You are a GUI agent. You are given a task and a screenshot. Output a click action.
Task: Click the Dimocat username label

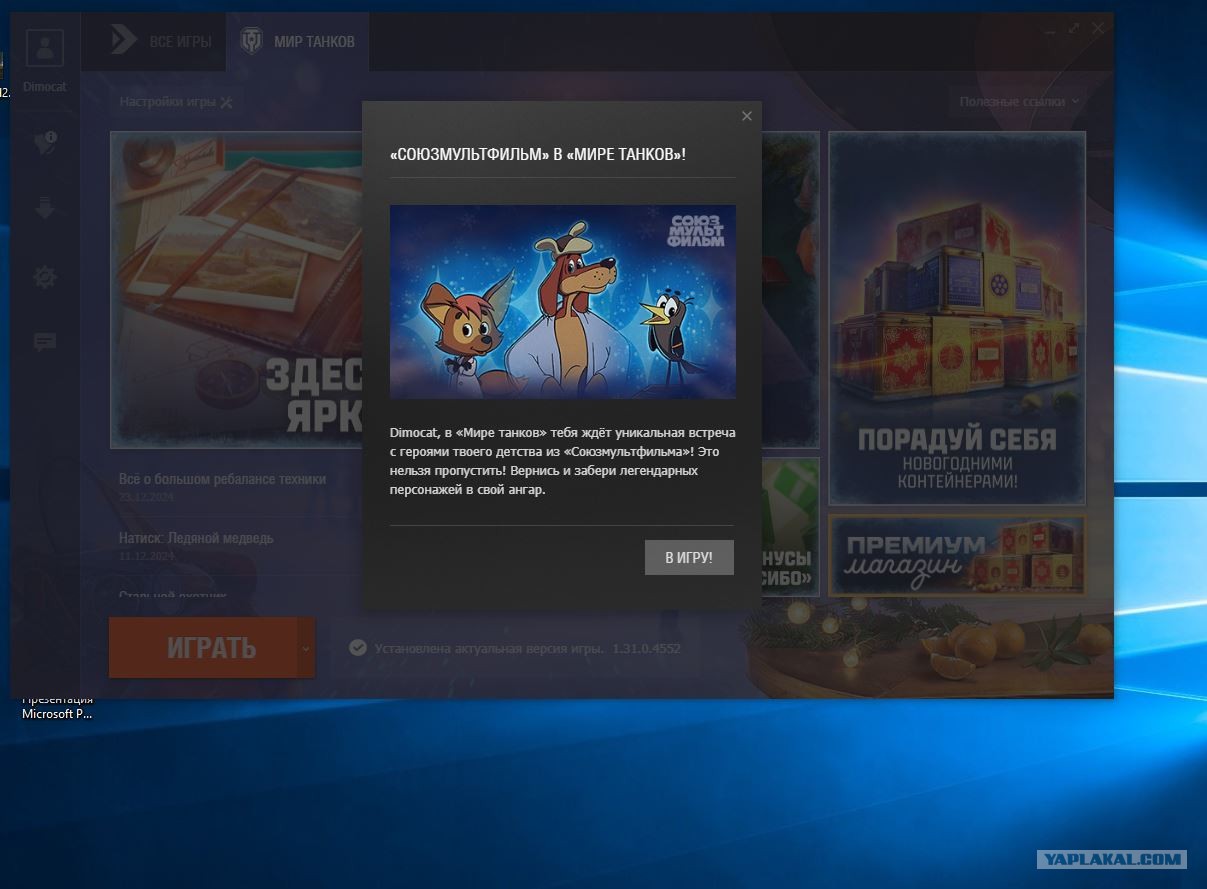[45, 86]
